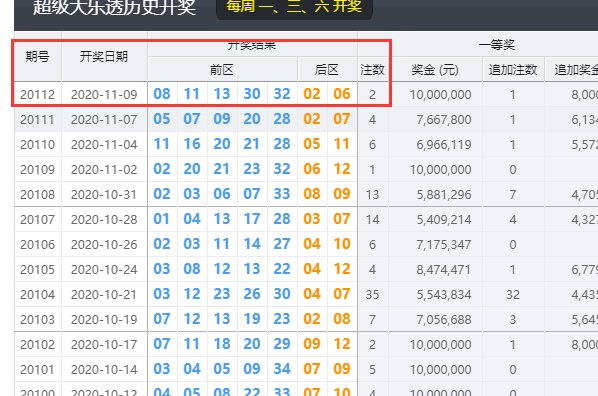This screenshot has width=598, height=396.
Task: Click draw date 2020-10-24
Action: pos(104,270)
